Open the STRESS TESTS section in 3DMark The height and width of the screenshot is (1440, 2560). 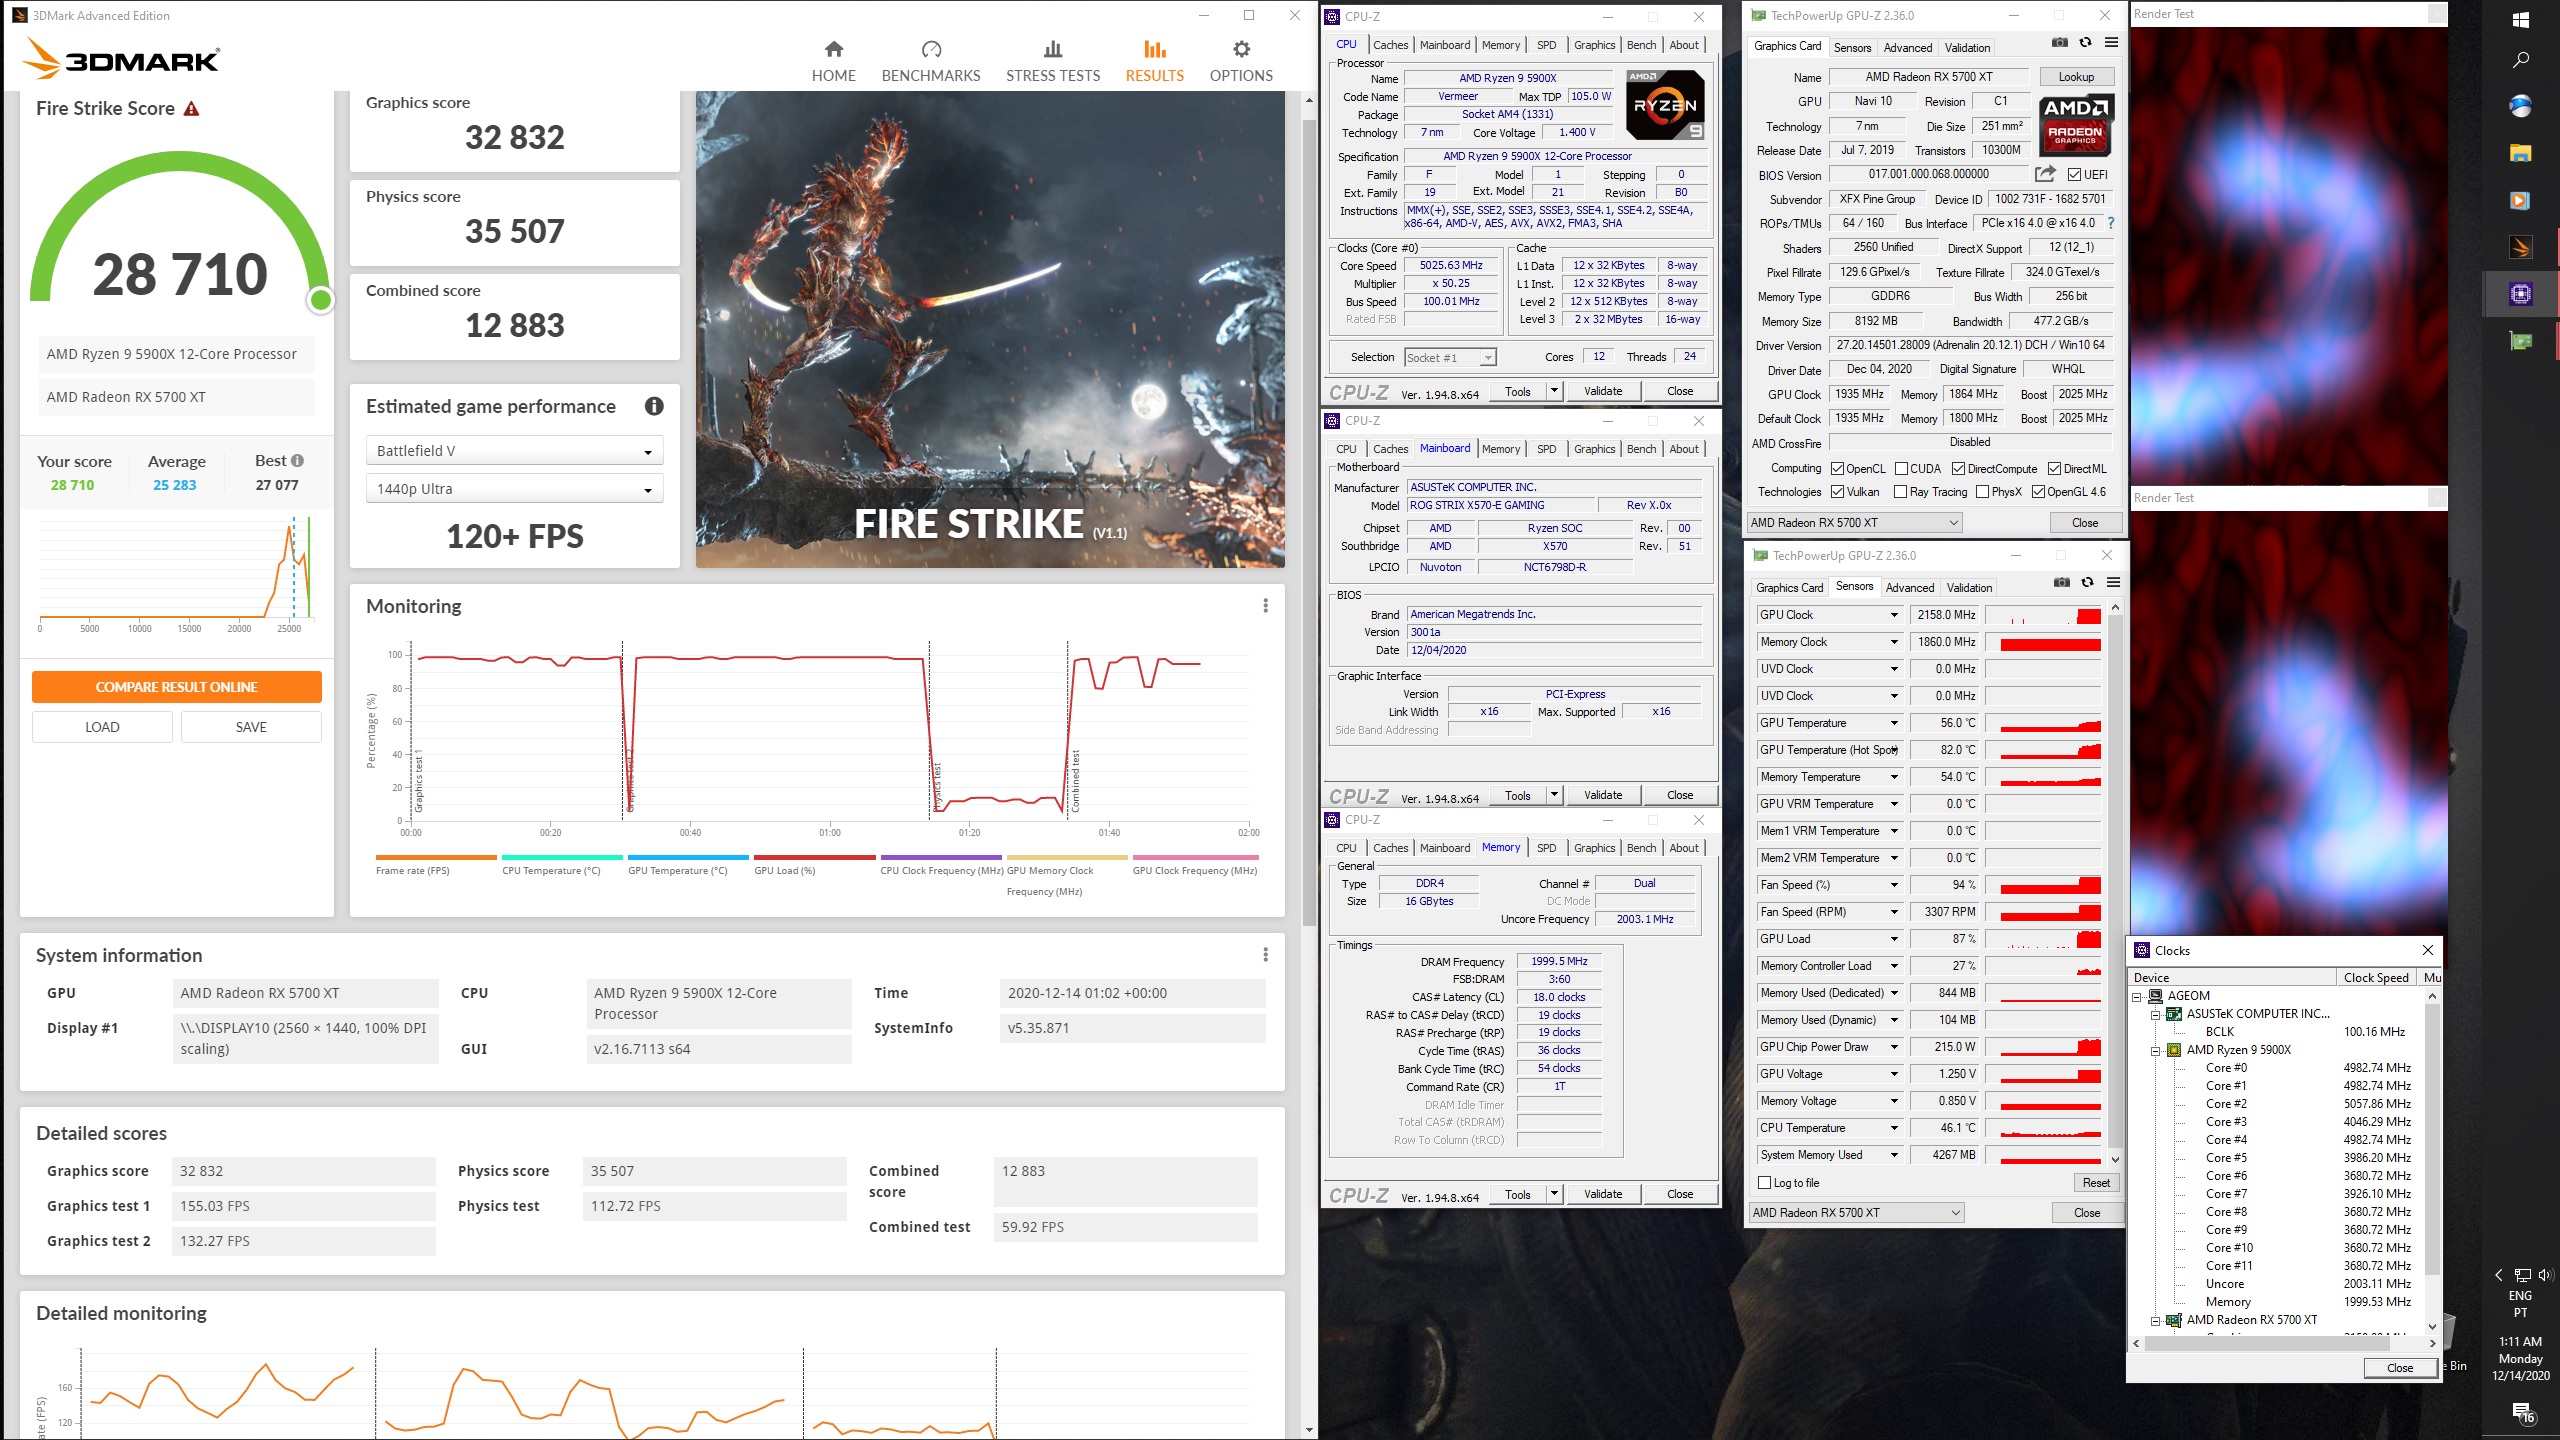pos(1052,61)
